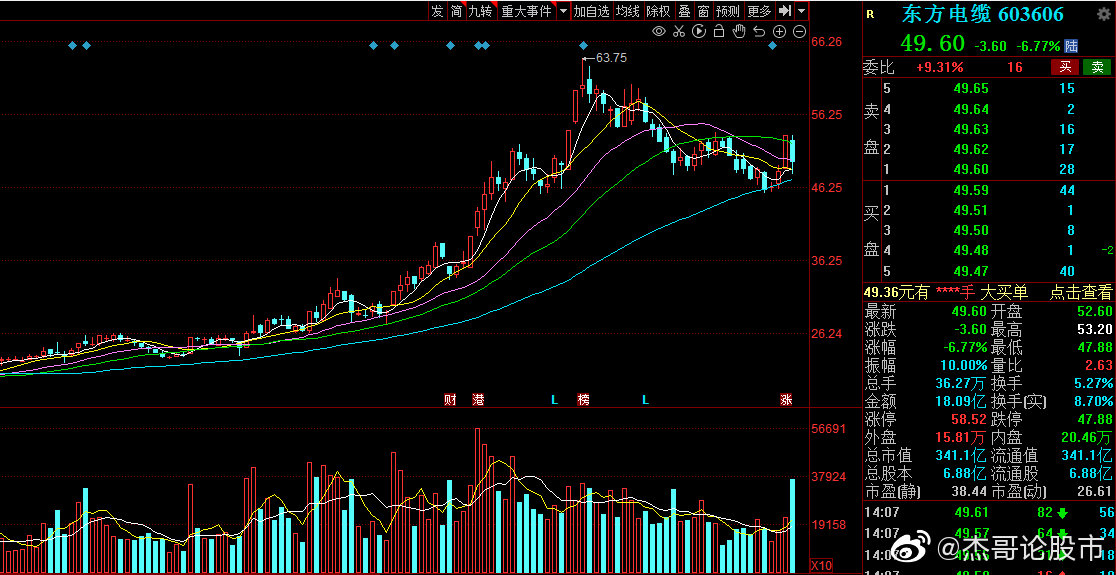Open the rightmost toolbar dropdown arrow
This screenshot has height=575, width=1116.
801,11
